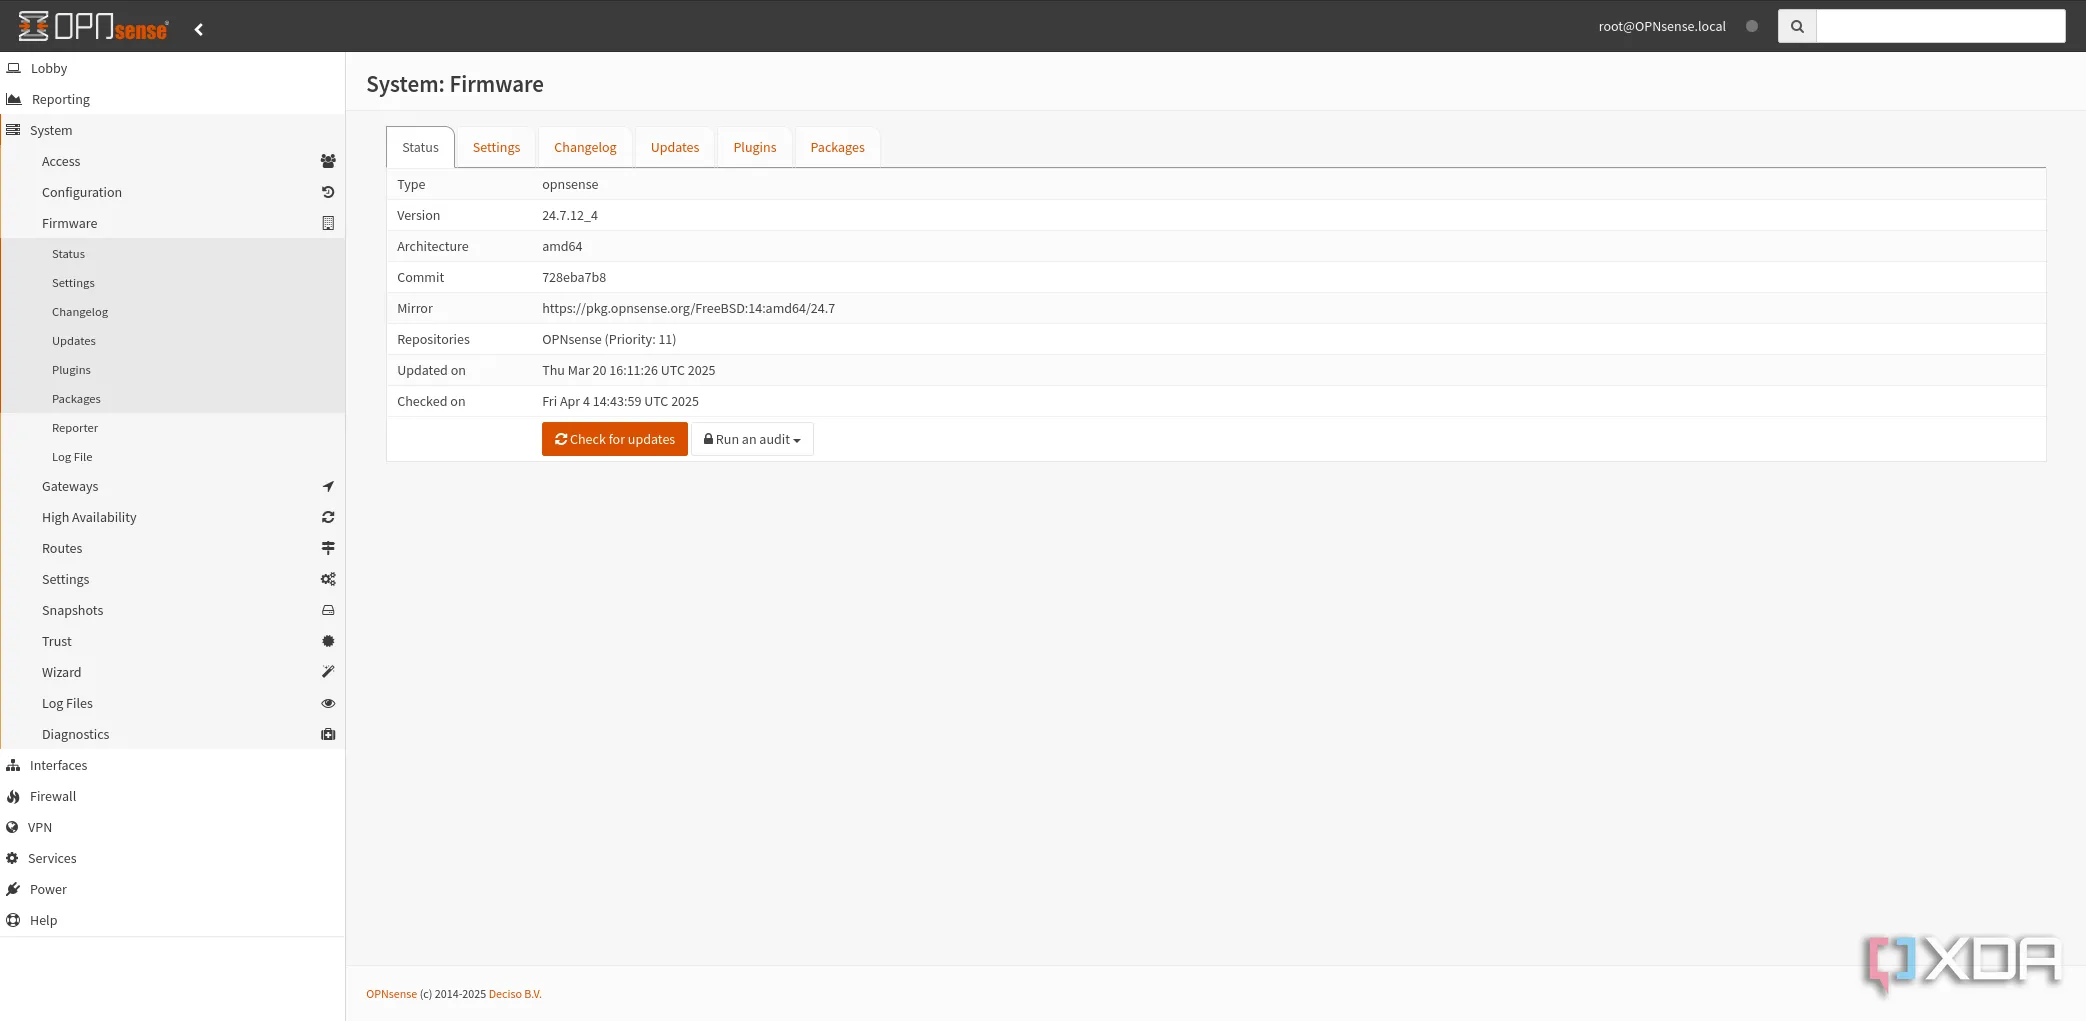The width and height of the screenshot is (2086, 1021).
Task: Click the system status circle indicator
Action: pos(1752,26)
